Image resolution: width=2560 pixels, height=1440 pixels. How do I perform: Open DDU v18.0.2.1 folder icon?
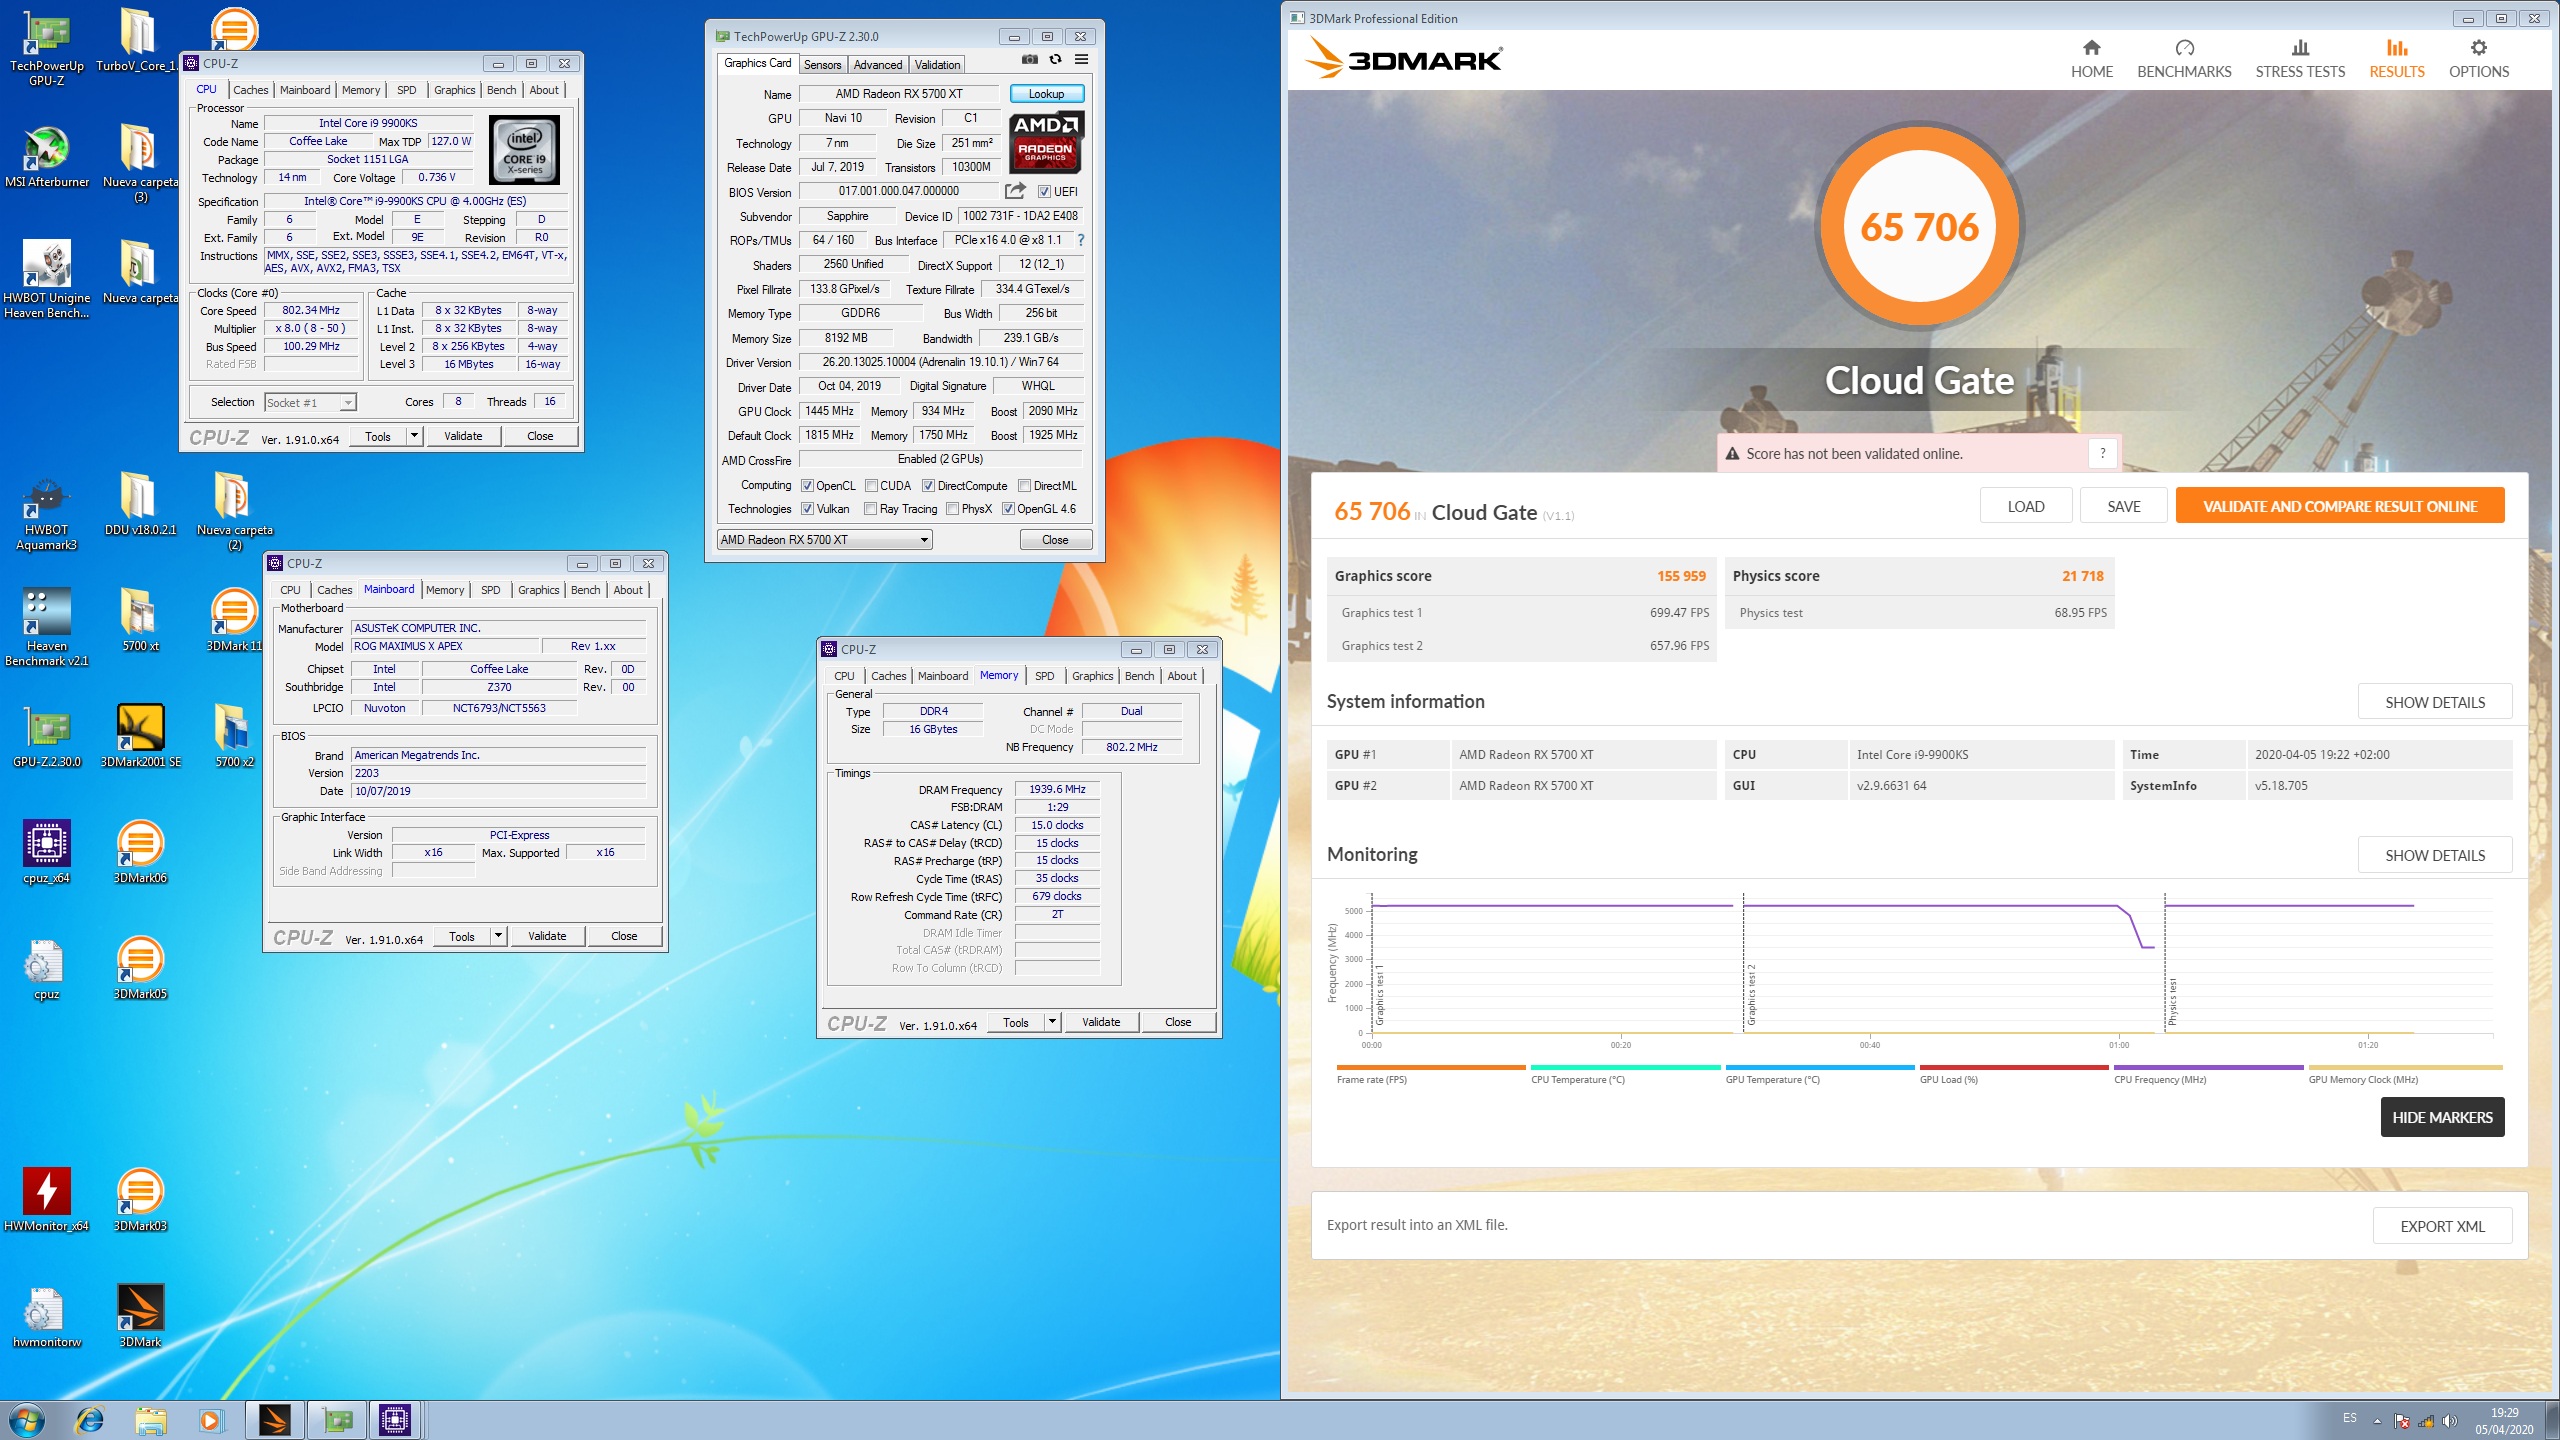pyautogui.click(x=140, y=504)
